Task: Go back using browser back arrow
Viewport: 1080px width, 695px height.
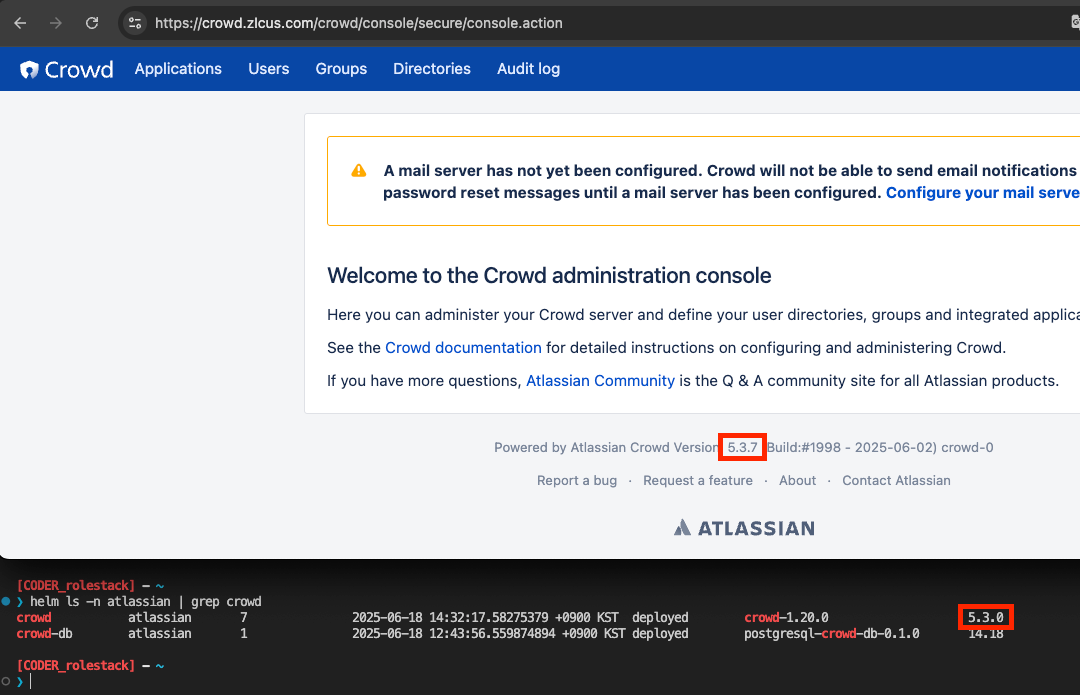Action: [20, 23]
